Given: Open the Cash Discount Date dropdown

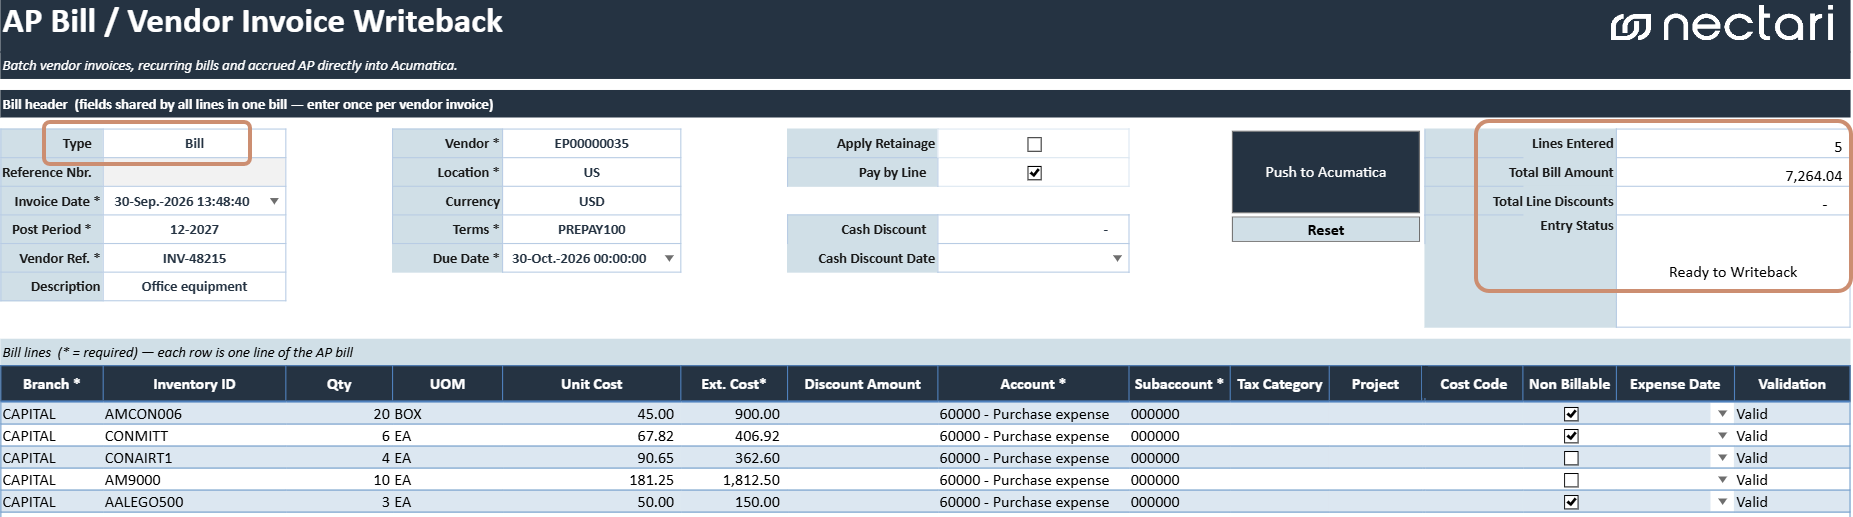Looking at the screenshot, I should click(1117, 258).
